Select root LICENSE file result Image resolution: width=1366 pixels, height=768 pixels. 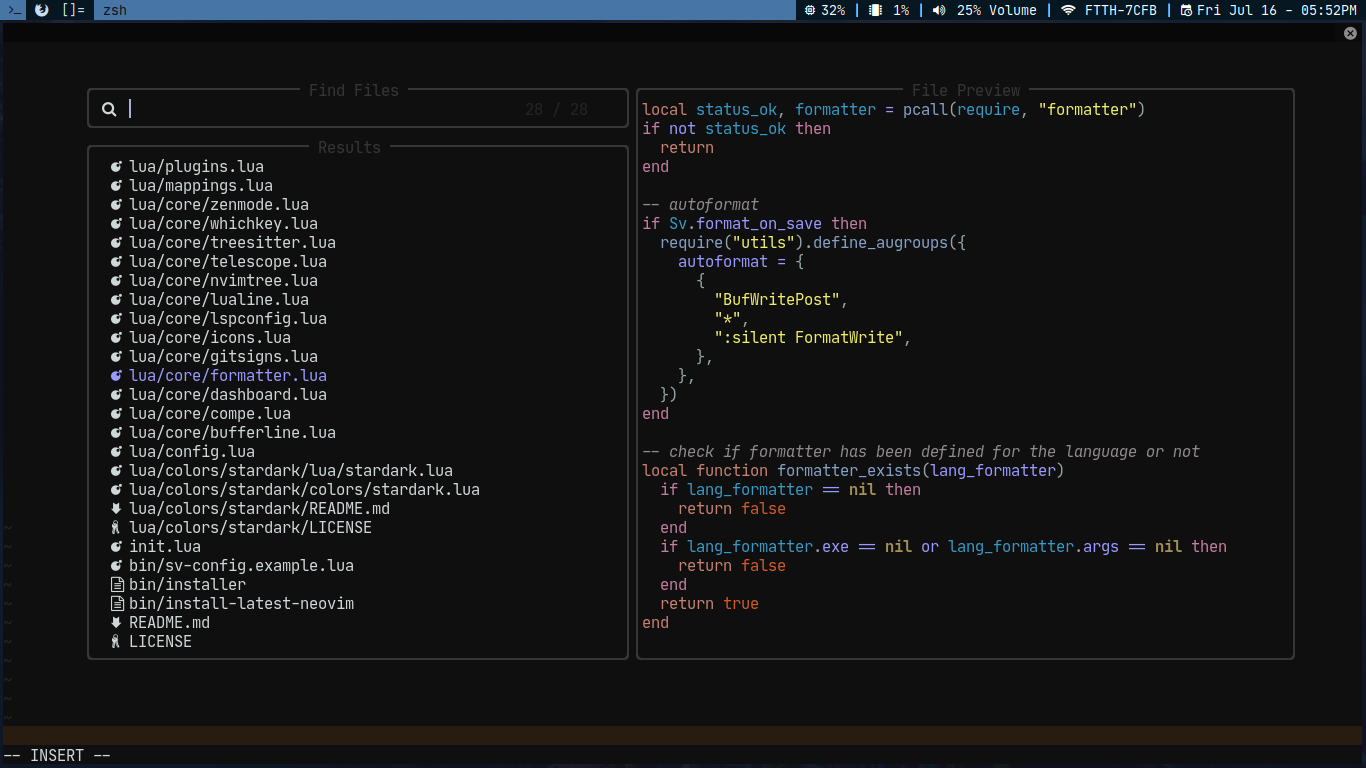click(x=160, y=642)
